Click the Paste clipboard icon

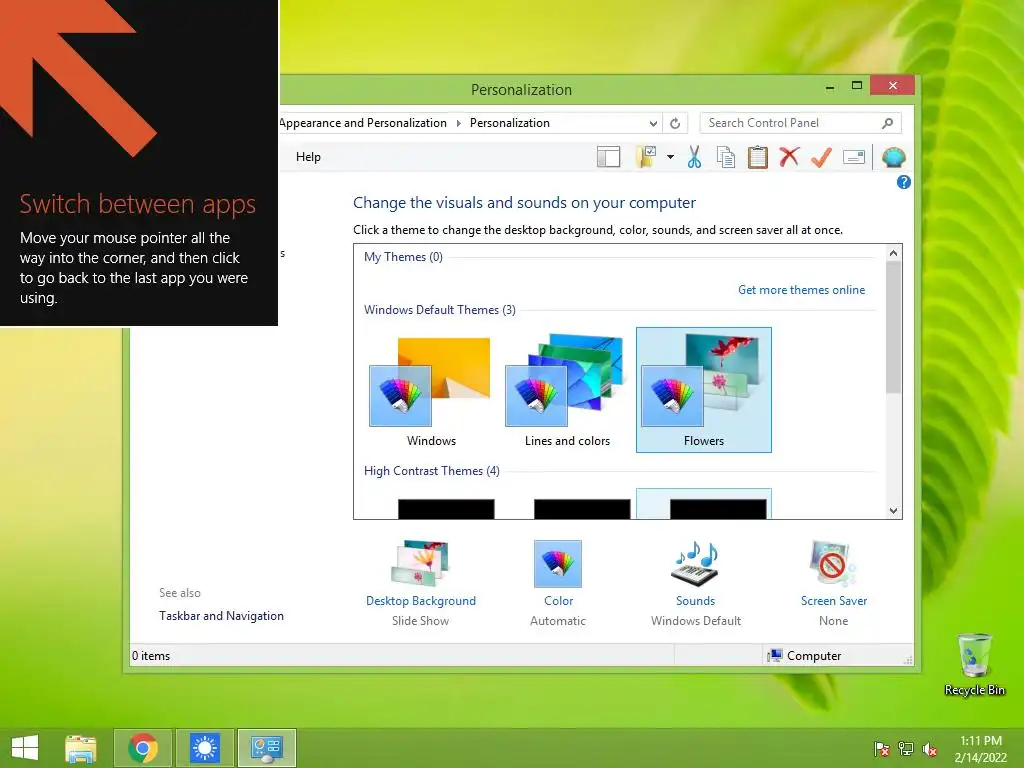(x=758, y=157)
